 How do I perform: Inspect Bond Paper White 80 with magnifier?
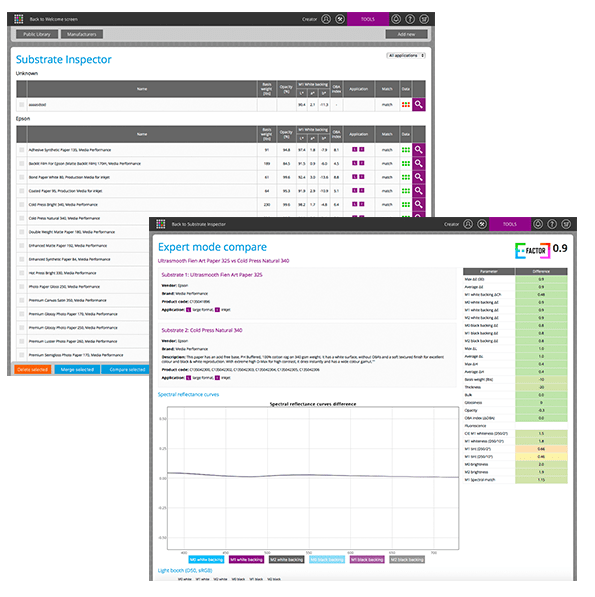tap(419, 177)
